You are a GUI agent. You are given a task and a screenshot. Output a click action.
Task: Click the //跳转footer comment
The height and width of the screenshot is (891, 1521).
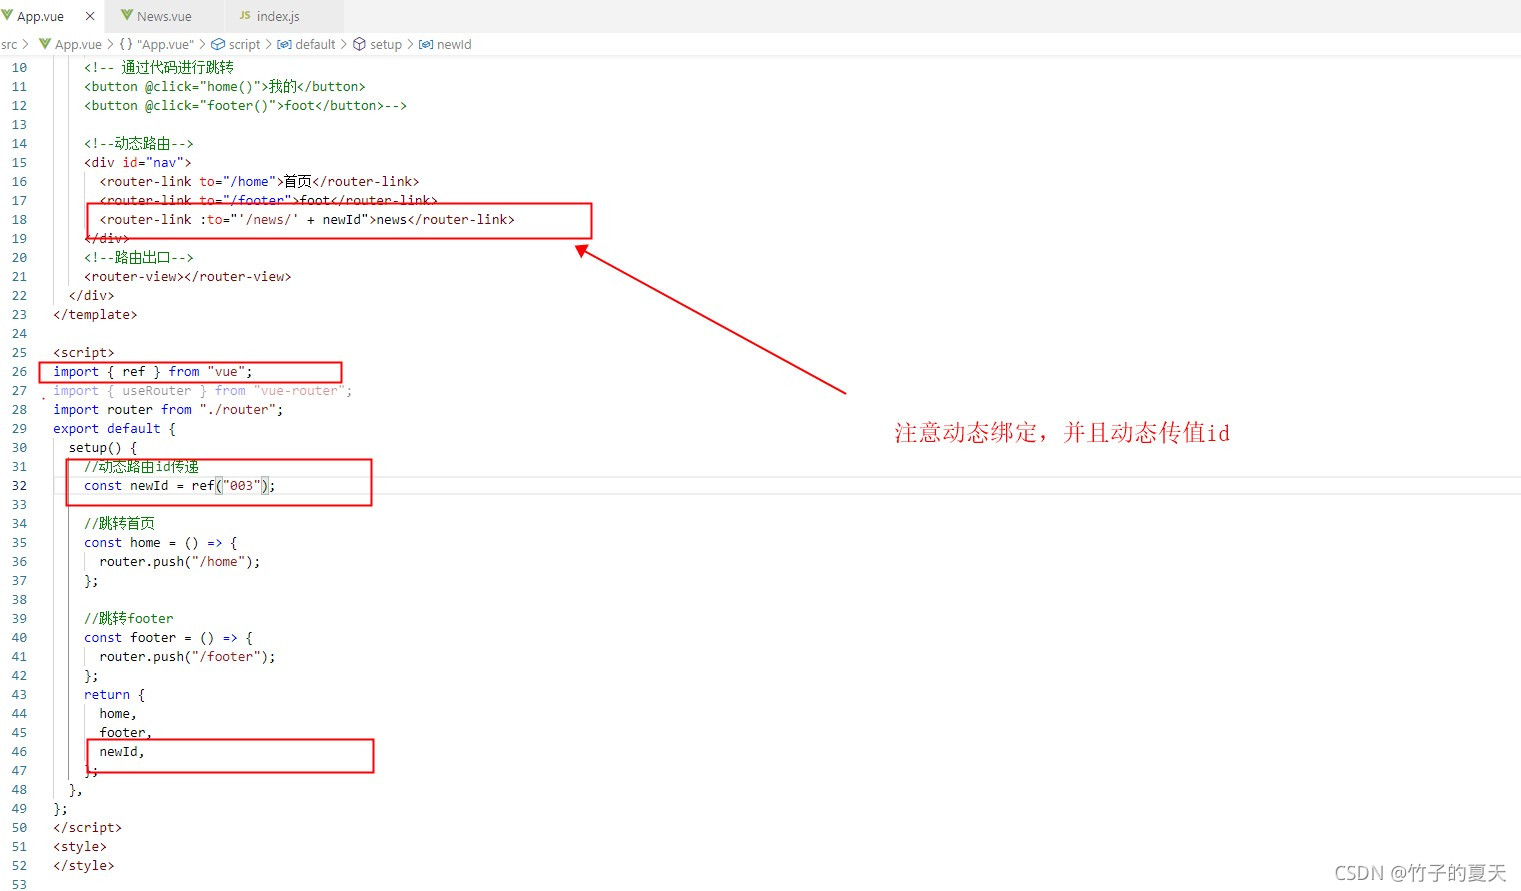coord(128,618)
